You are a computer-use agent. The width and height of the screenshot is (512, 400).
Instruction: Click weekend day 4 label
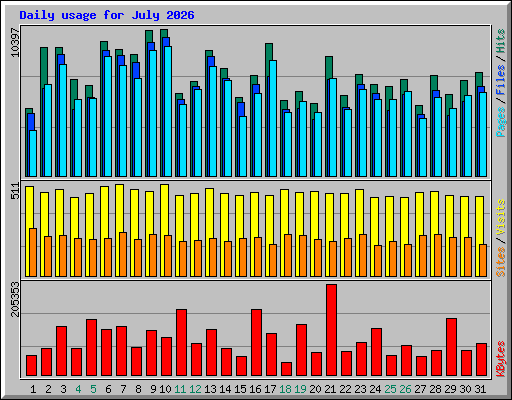coord(78,389)
